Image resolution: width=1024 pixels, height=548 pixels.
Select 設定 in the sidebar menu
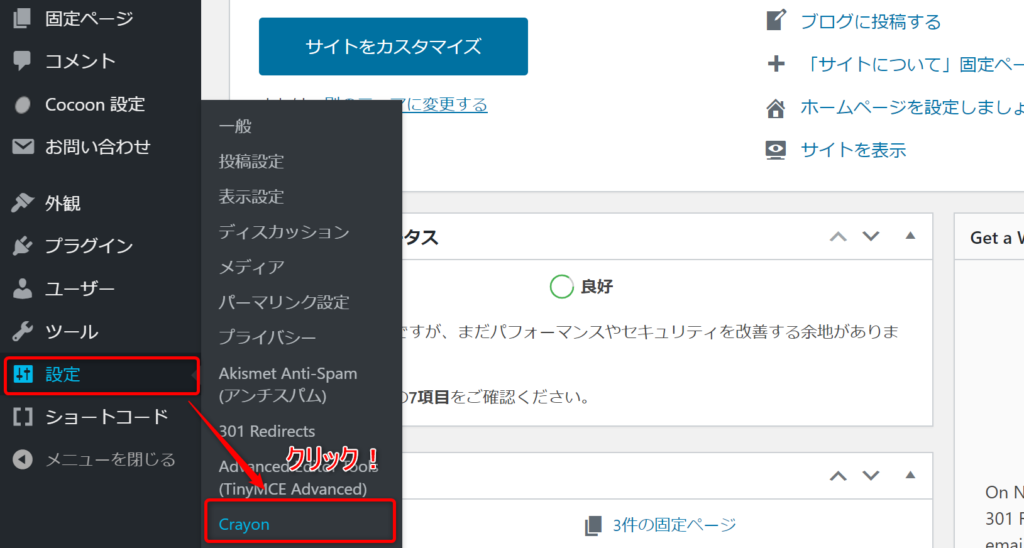[x=101, y=375]
